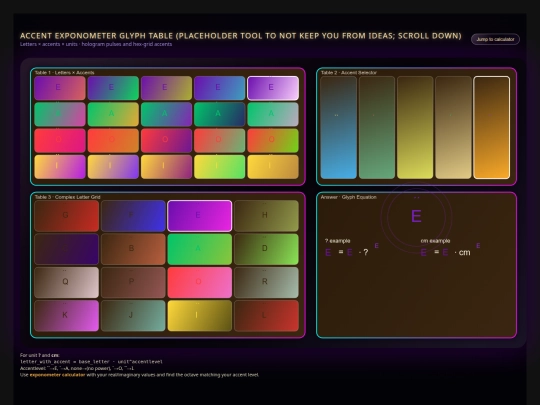This screenshot has height=405, width=540.
Task: Select letter Q in the Complex Letter Grid
Action: coord(66,282)
